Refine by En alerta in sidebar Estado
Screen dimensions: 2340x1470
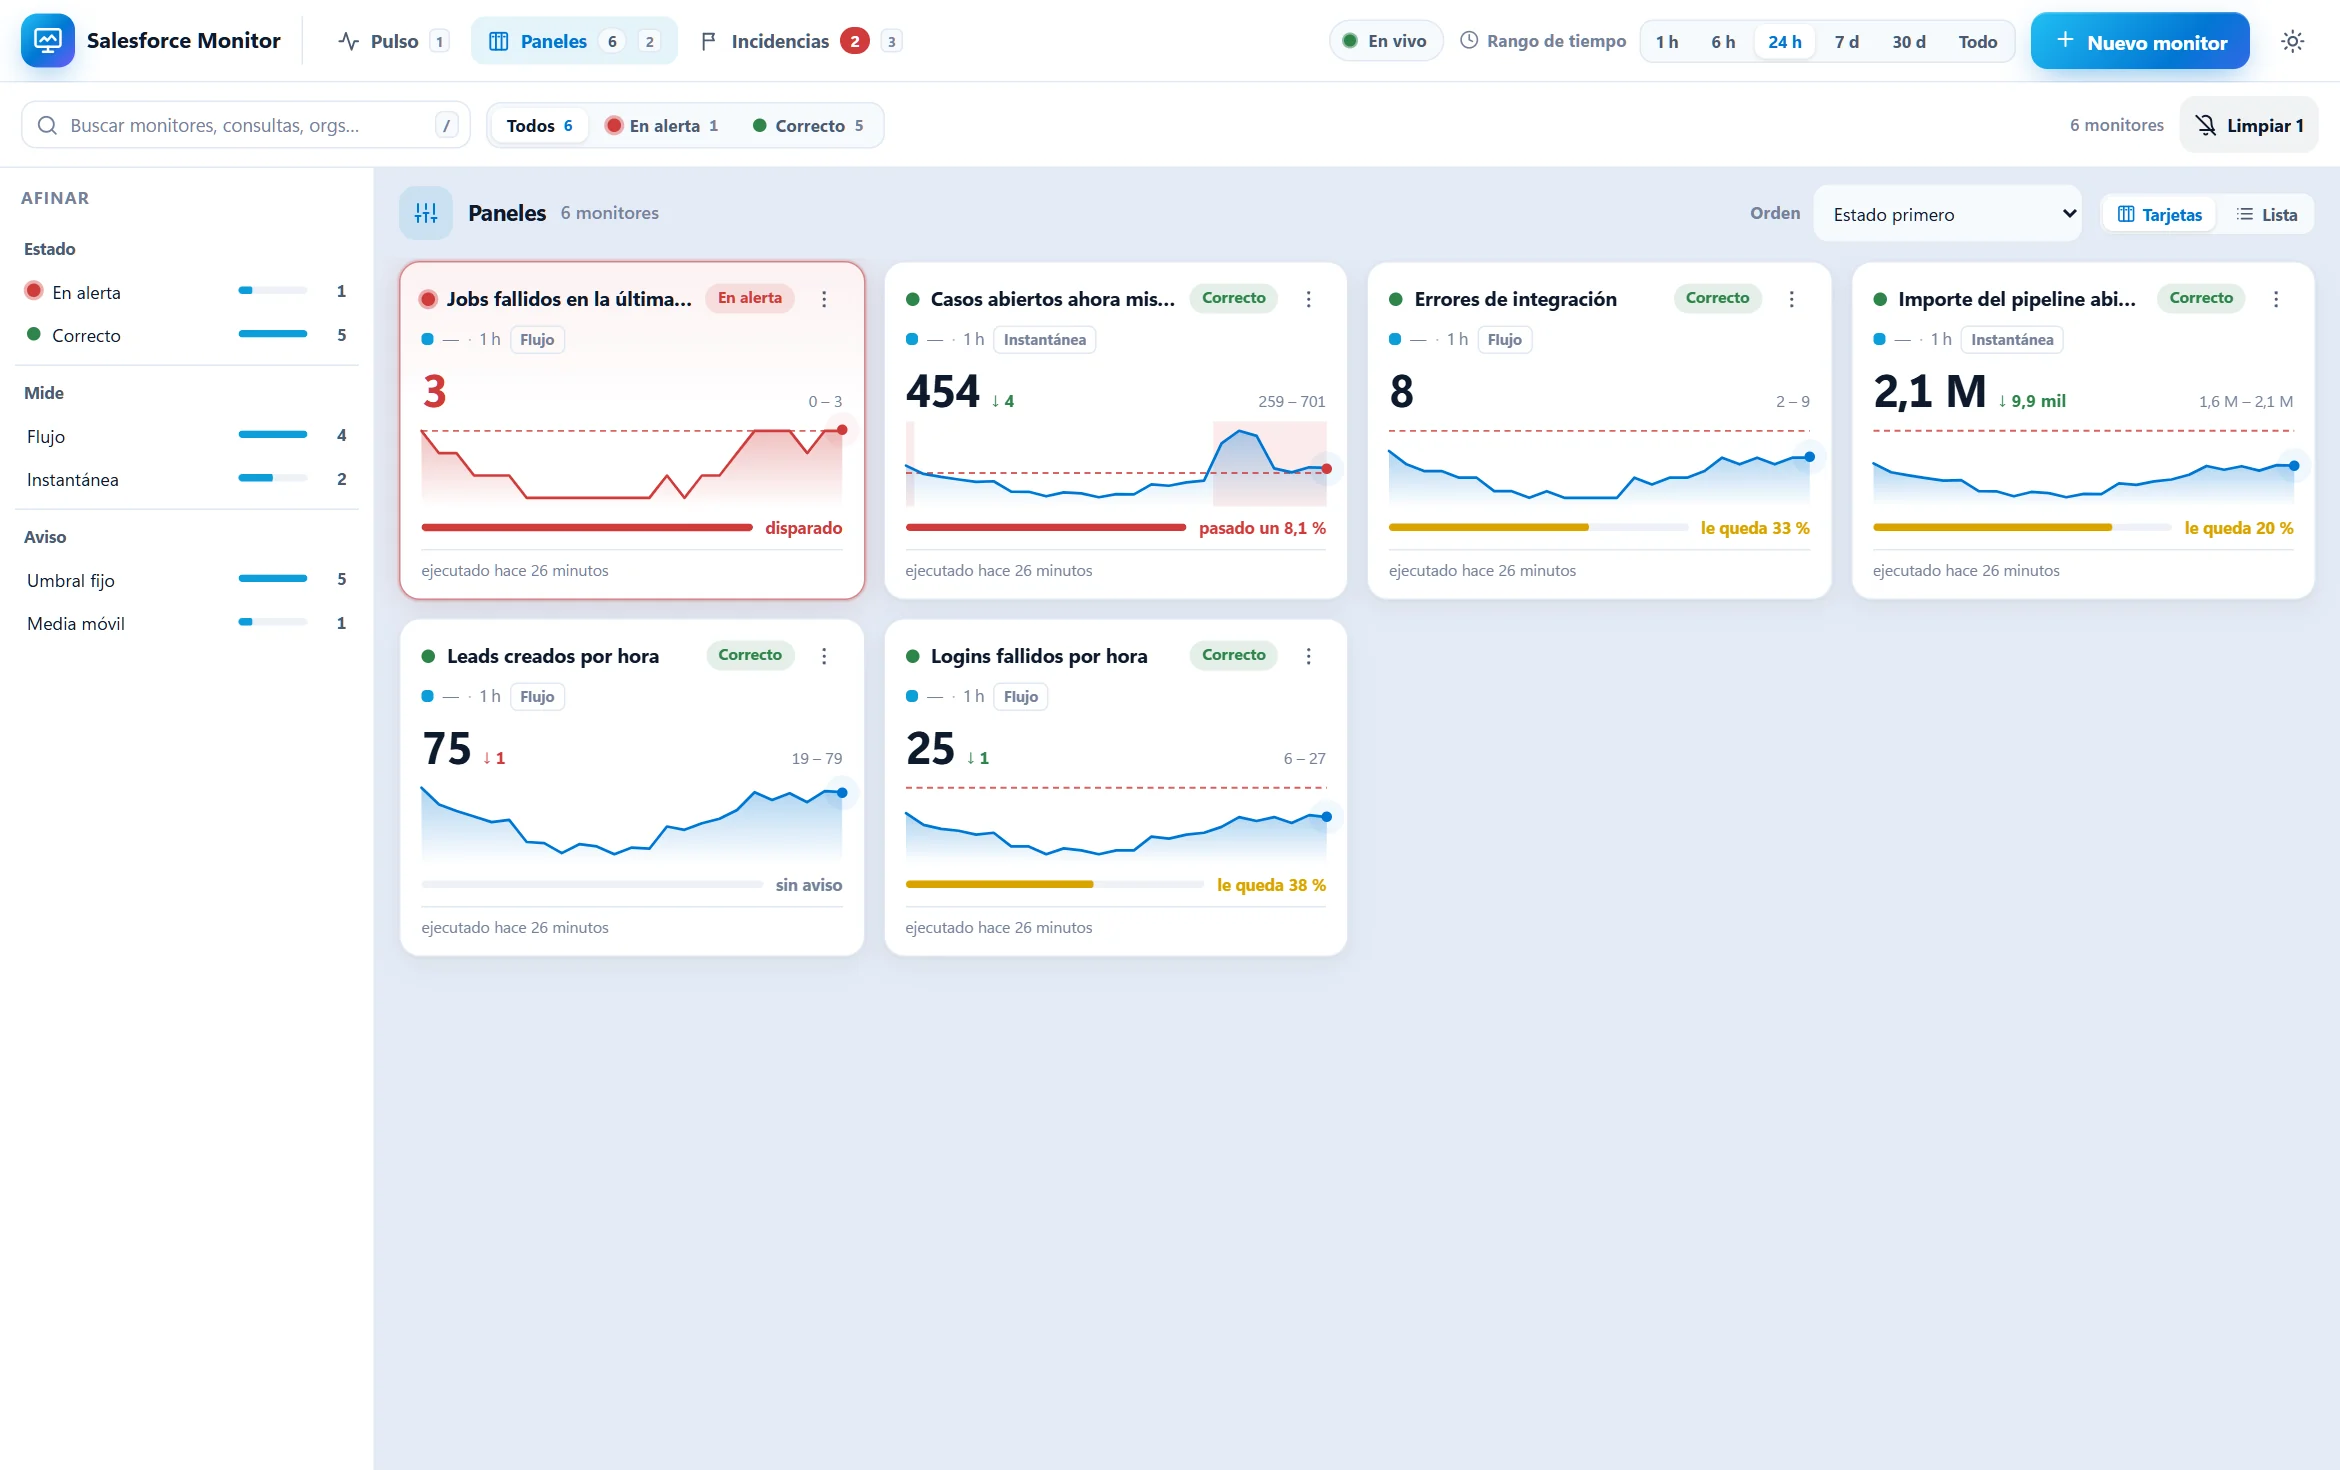tap(187, 292)
